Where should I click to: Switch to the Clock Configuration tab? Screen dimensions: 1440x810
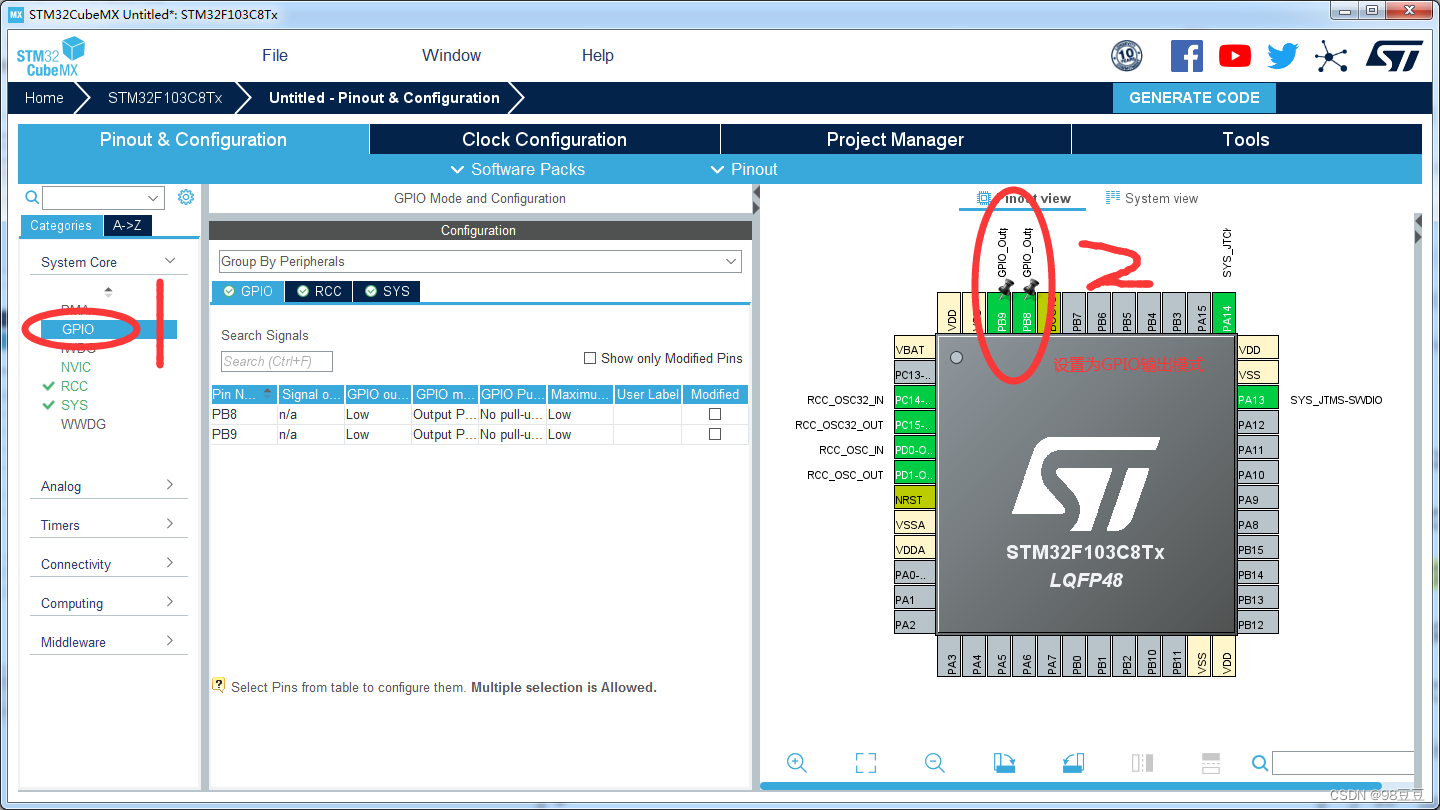click(544, 138)
